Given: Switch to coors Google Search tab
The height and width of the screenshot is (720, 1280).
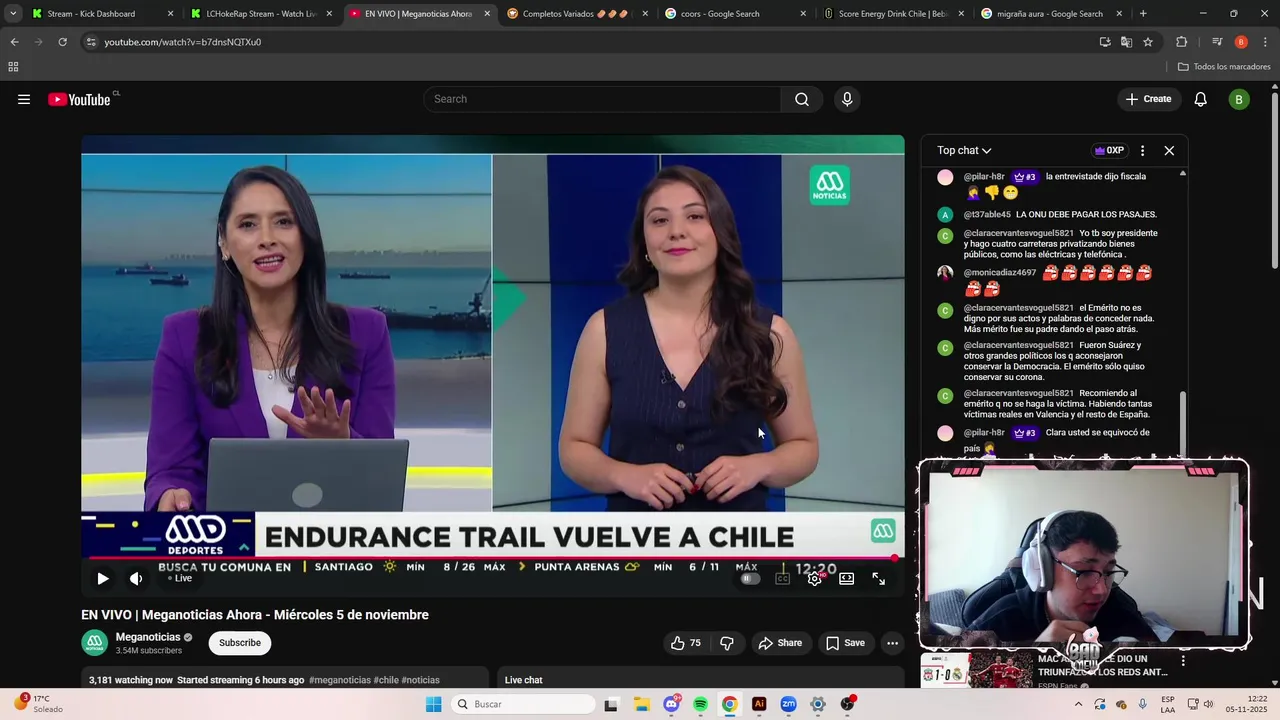Looking at the screenshot, I should coord(737,14).
